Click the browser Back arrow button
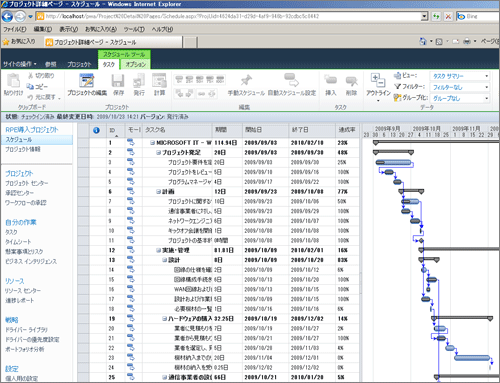The width and height of the screenshot is (500, 383). 7,16
